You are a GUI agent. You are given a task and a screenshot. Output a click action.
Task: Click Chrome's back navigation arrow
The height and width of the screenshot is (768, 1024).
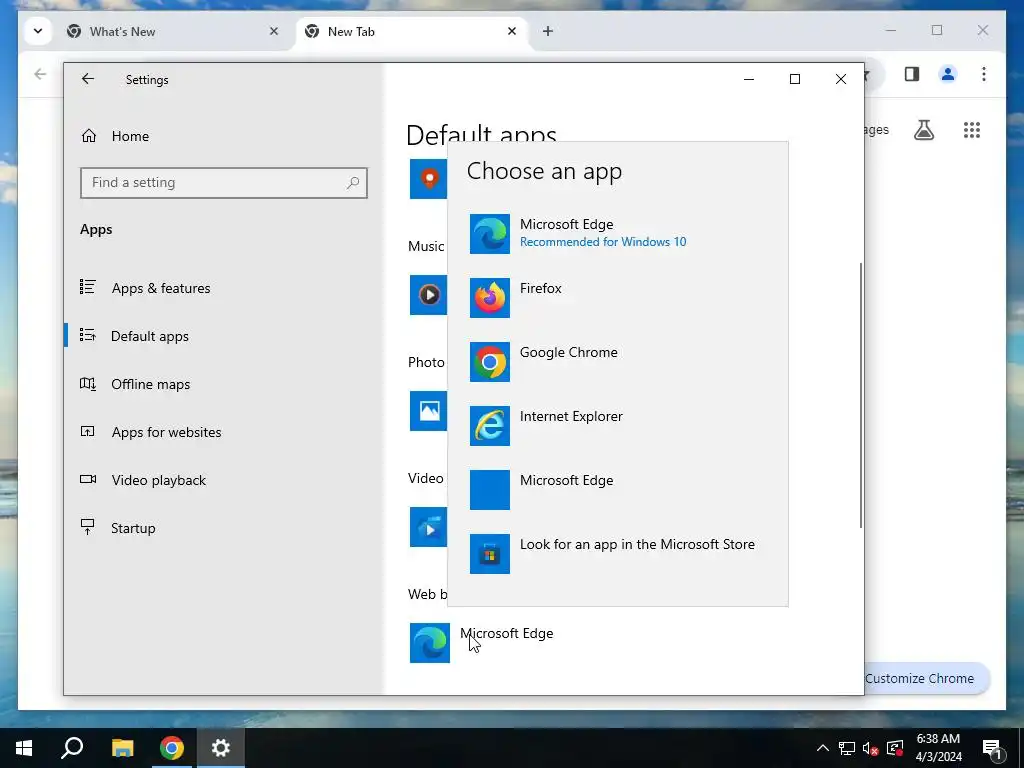pyautogui.click(x=40, y=74)
